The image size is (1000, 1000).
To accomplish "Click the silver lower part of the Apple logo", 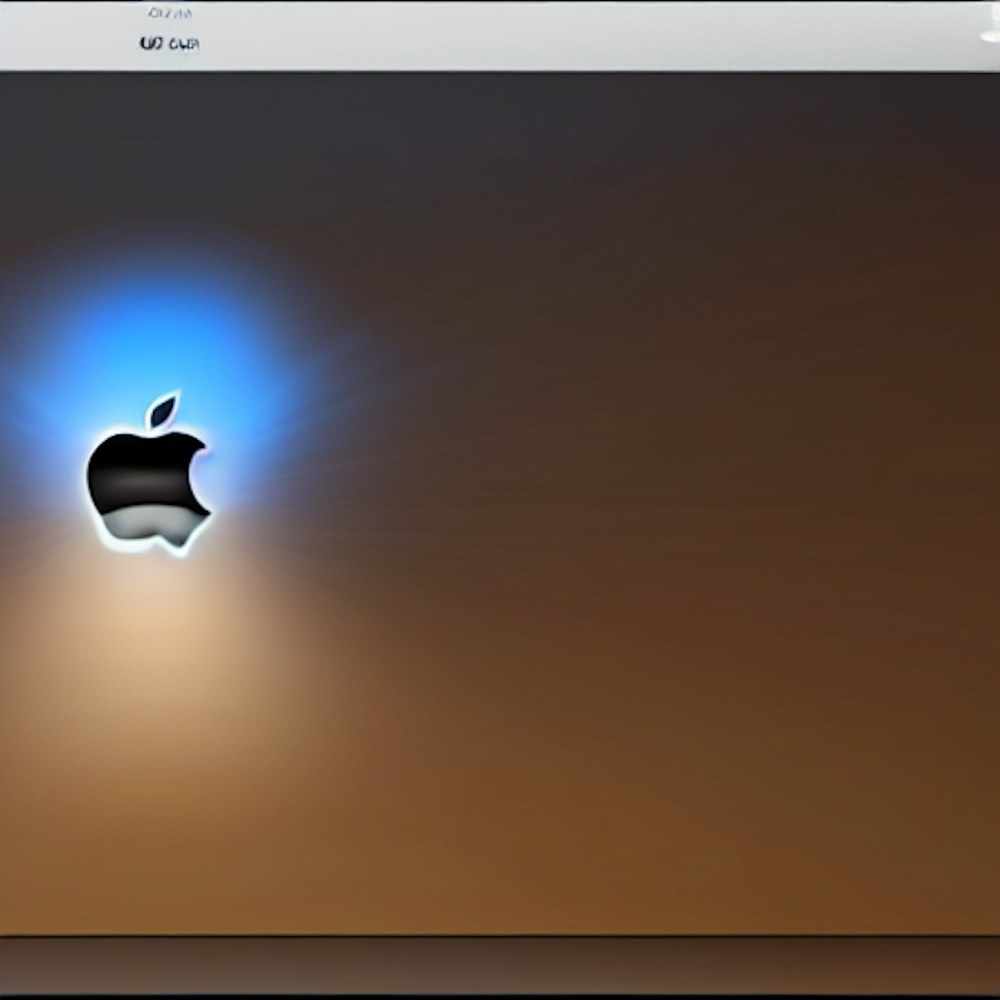I will 148,524.
